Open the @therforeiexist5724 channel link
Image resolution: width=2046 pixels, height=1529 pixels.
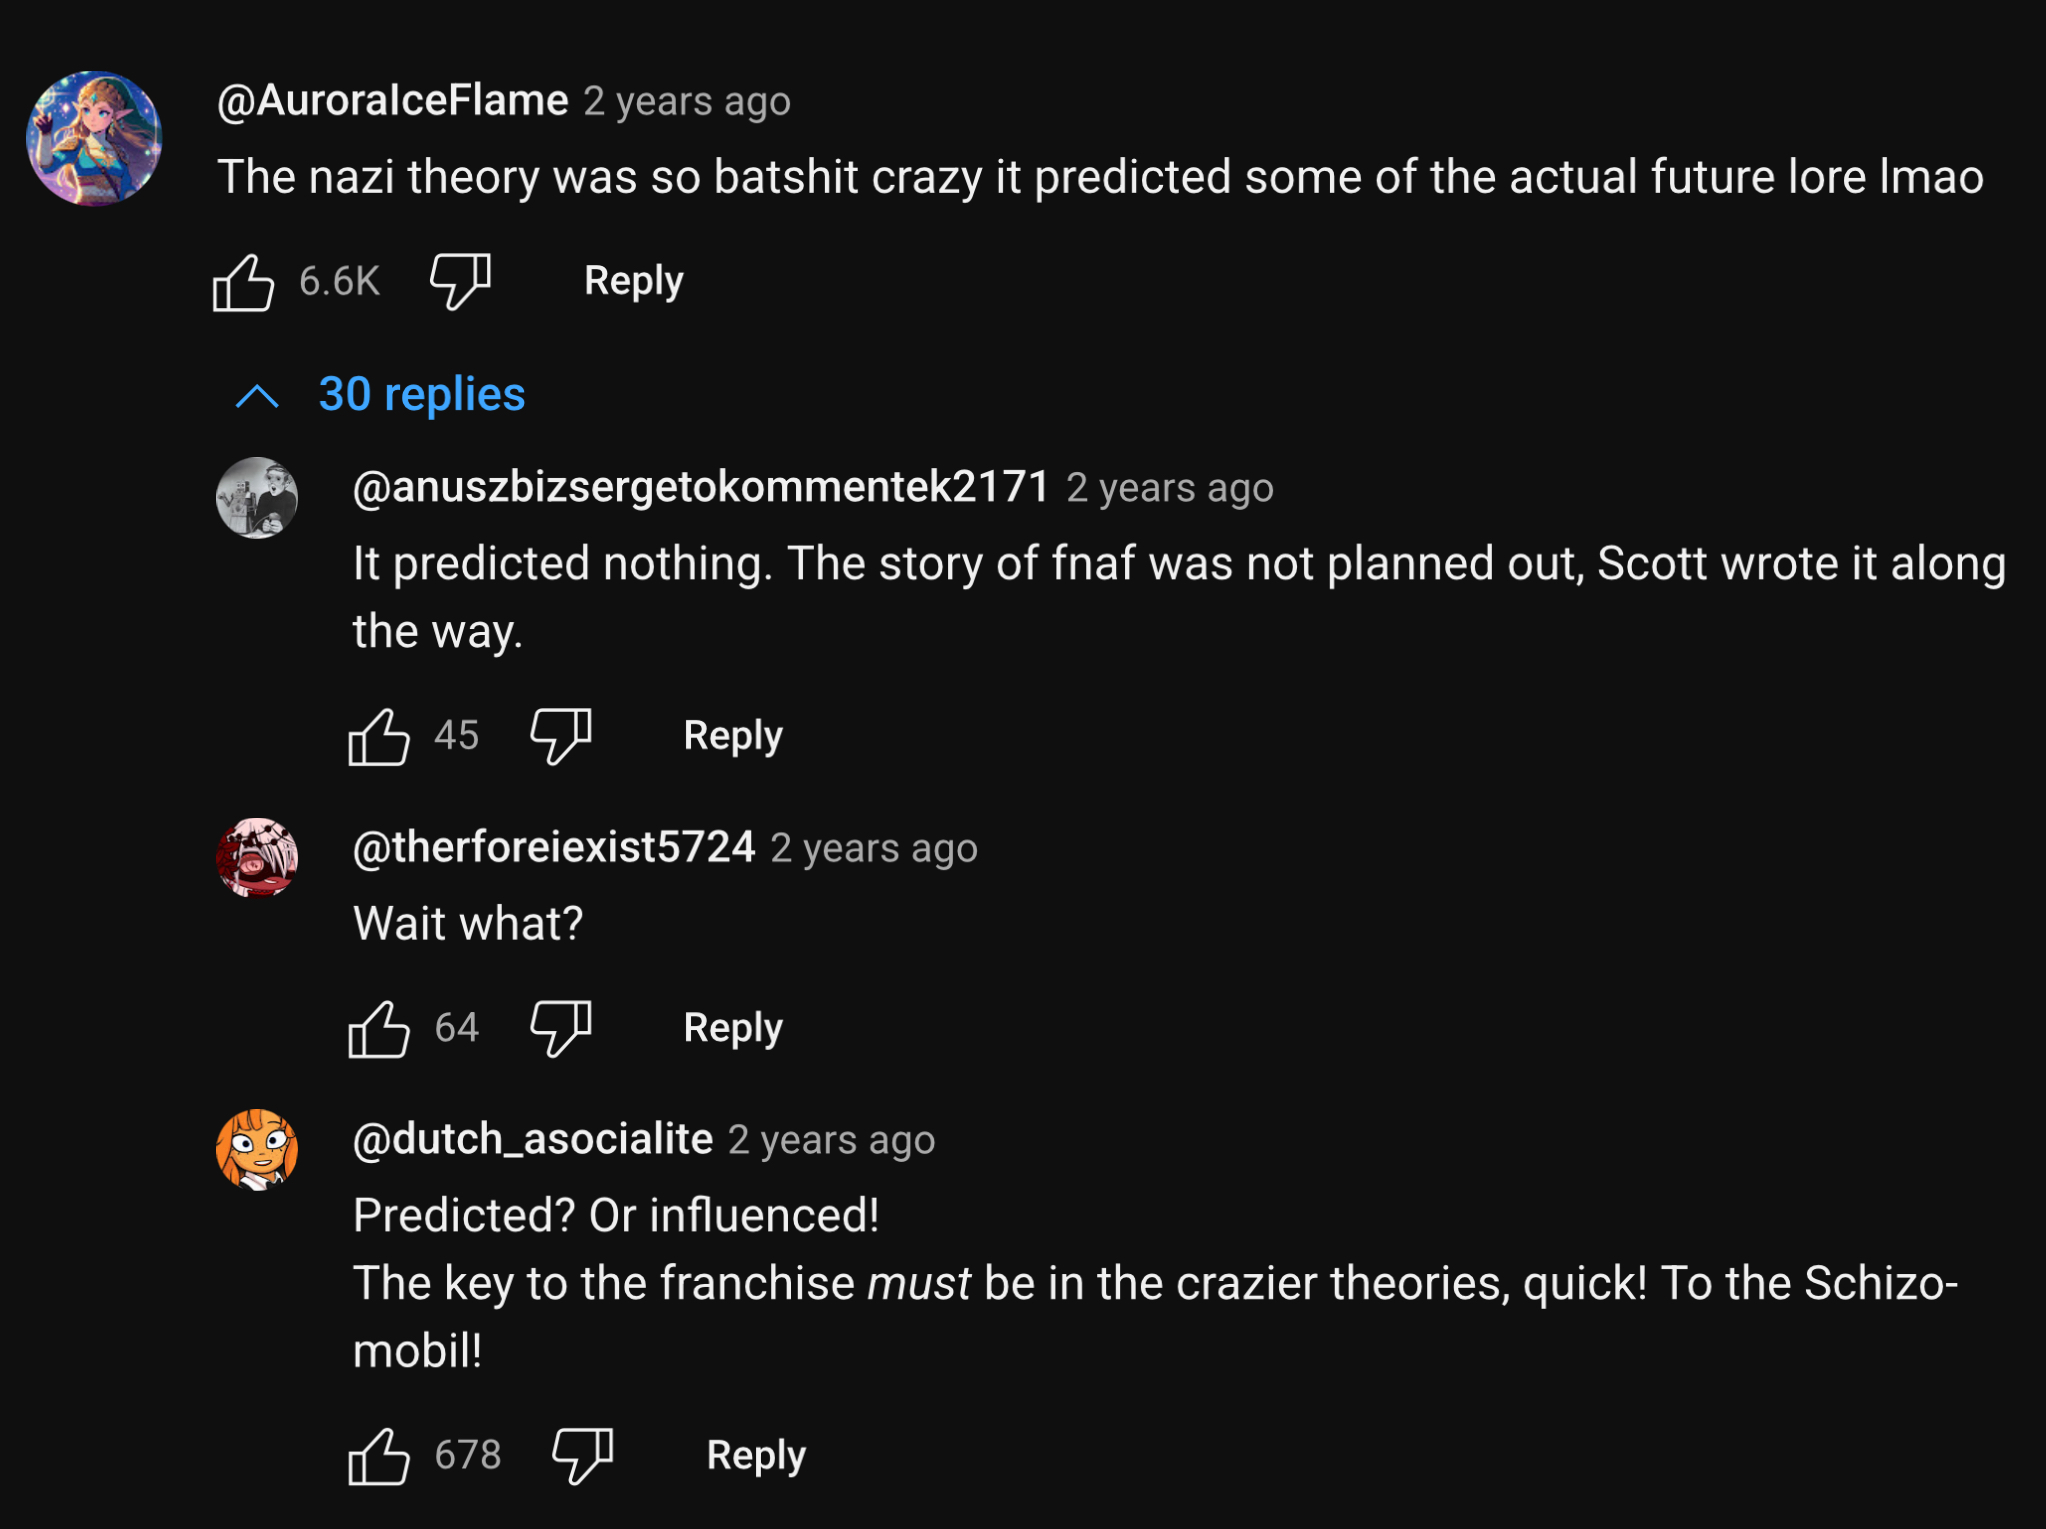click(x=554, y=847)
